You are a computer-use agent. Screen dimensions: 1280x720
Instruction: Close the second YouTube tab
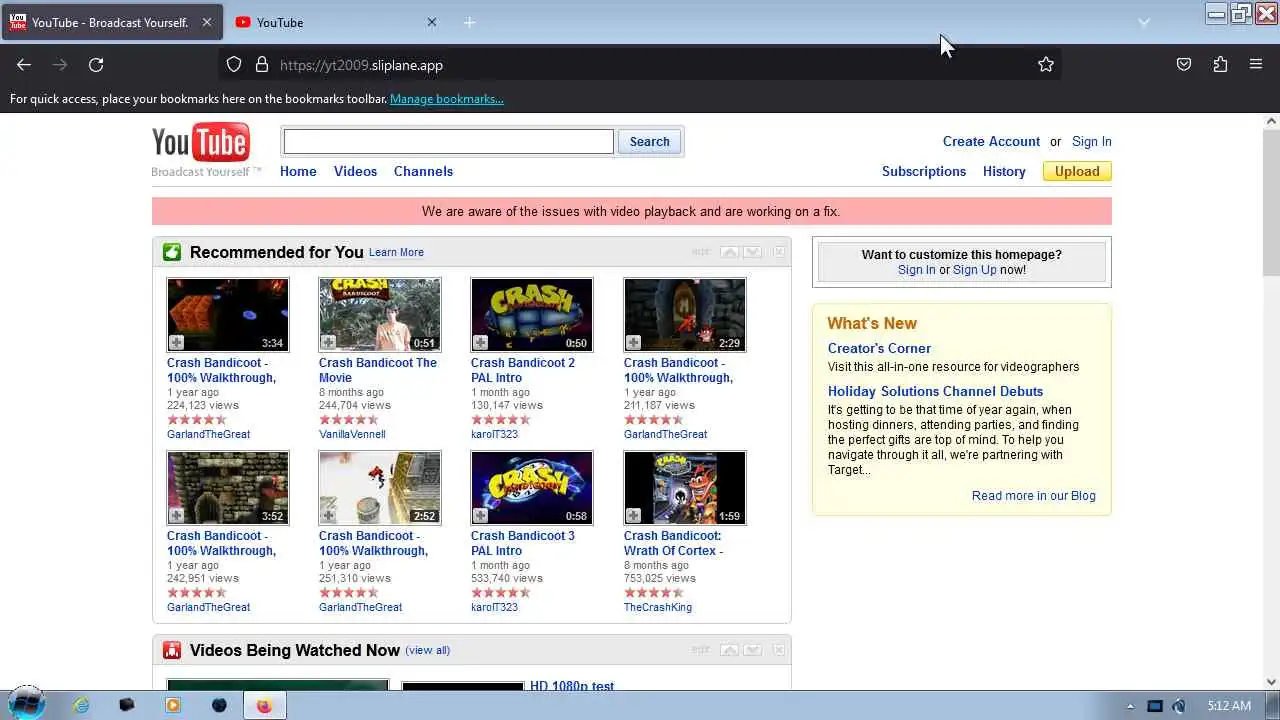(432, 22)
